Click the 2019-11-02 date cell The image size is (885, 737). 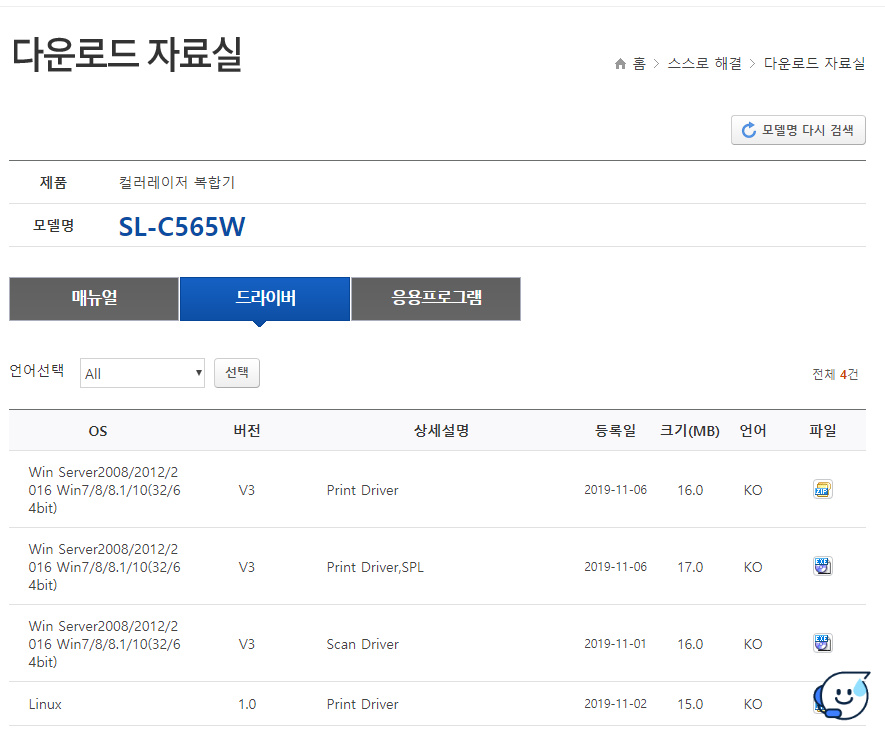coord(615,704)
